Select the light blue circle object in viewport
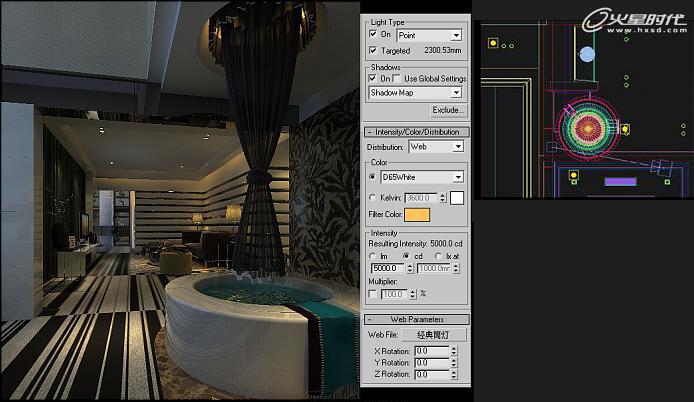Image resolution: width=694 pixels, height=402 pixels. point(587,54)
